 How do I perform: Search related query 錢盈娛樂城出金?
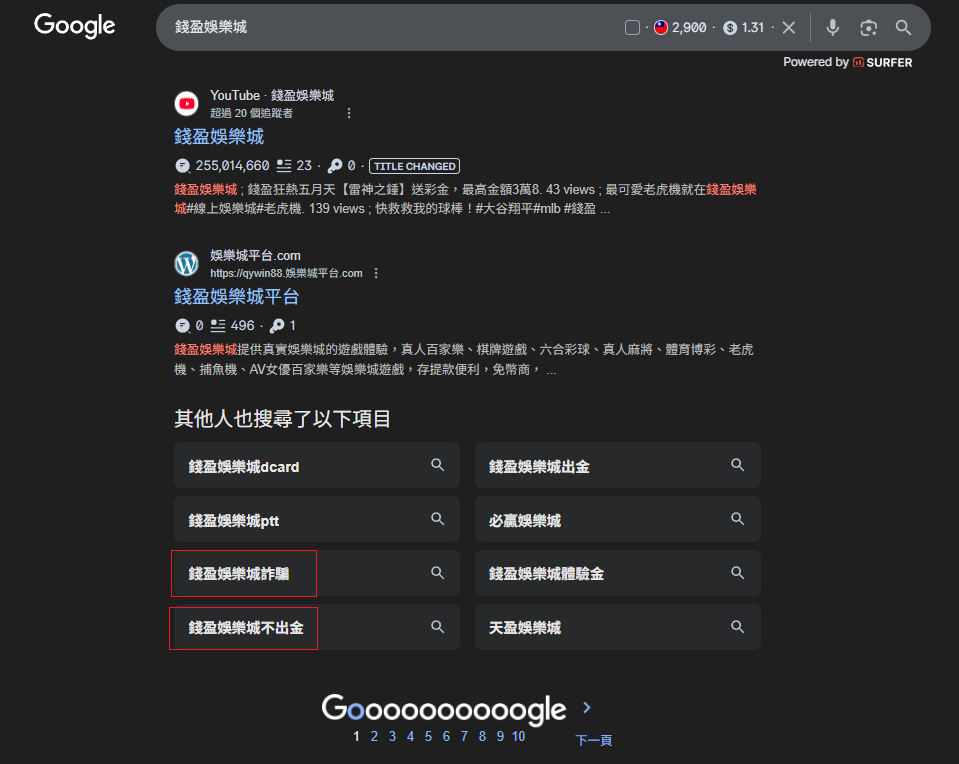618,465
